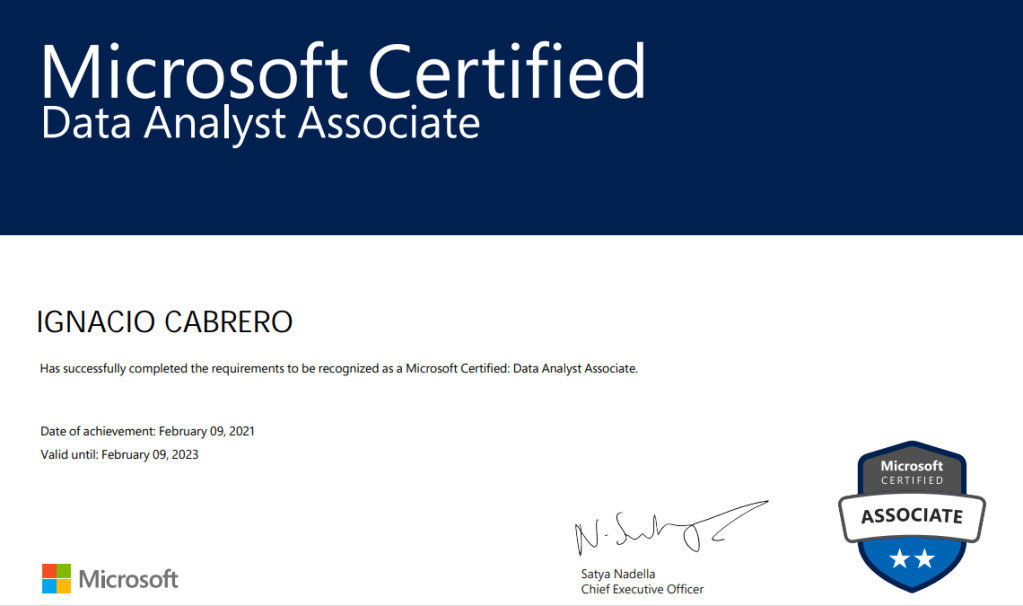Click the Microsoft four-square logo
The height and width of the screenshot is (606, 1023).
[x=56, y=578]
